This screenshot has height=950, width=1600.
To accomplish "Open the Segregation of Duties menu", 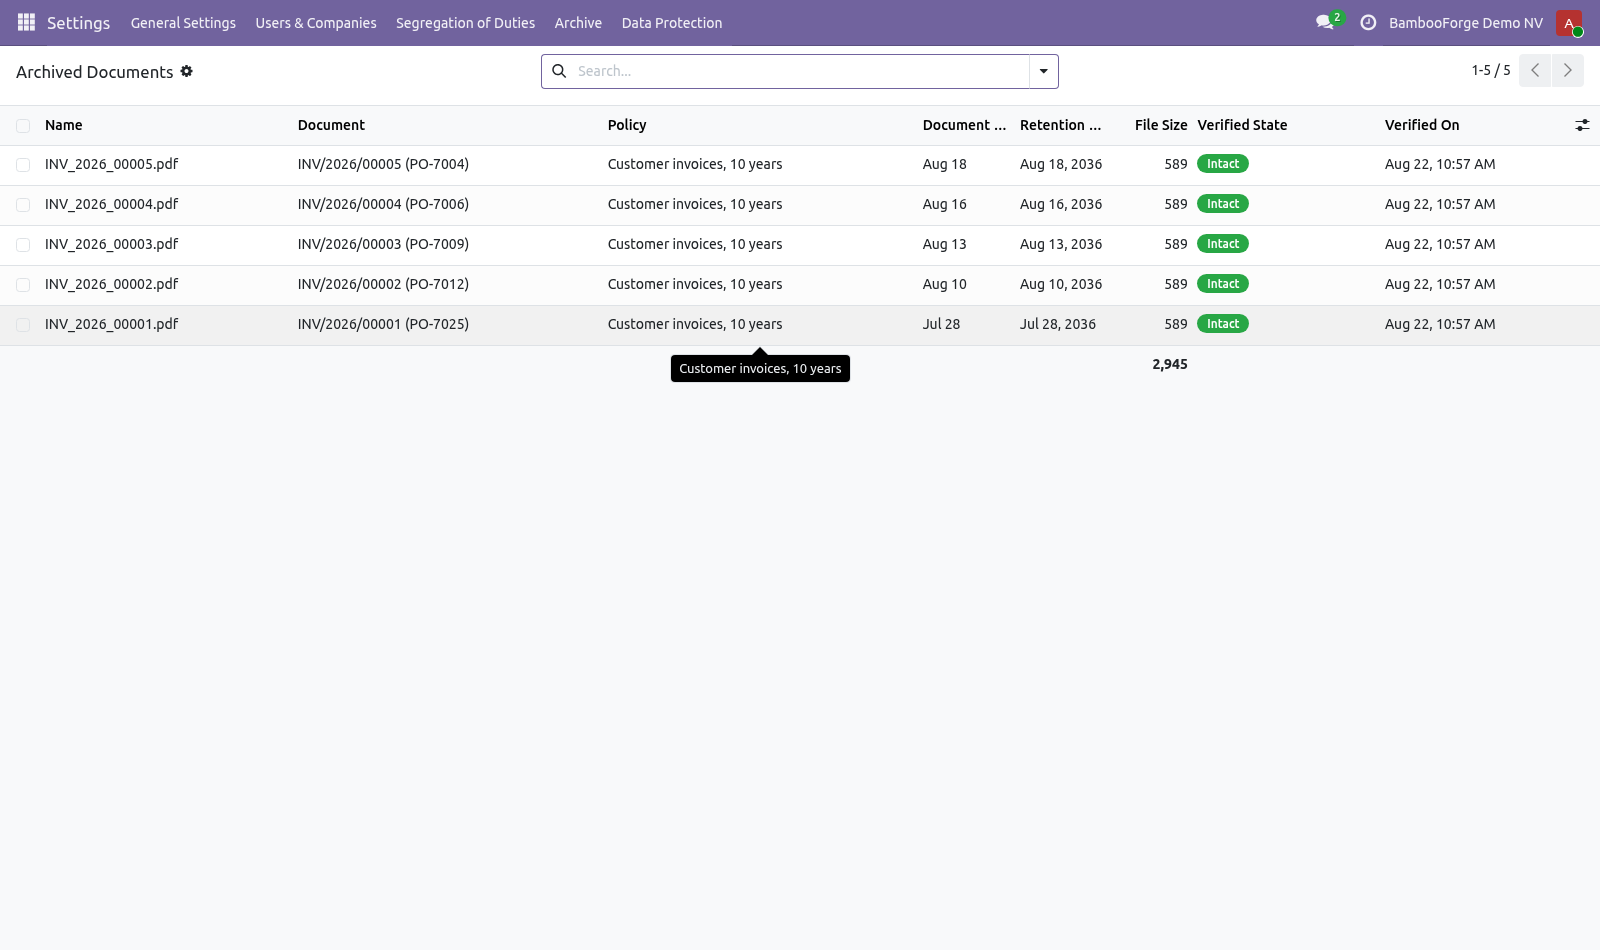I will click(465, 22).
